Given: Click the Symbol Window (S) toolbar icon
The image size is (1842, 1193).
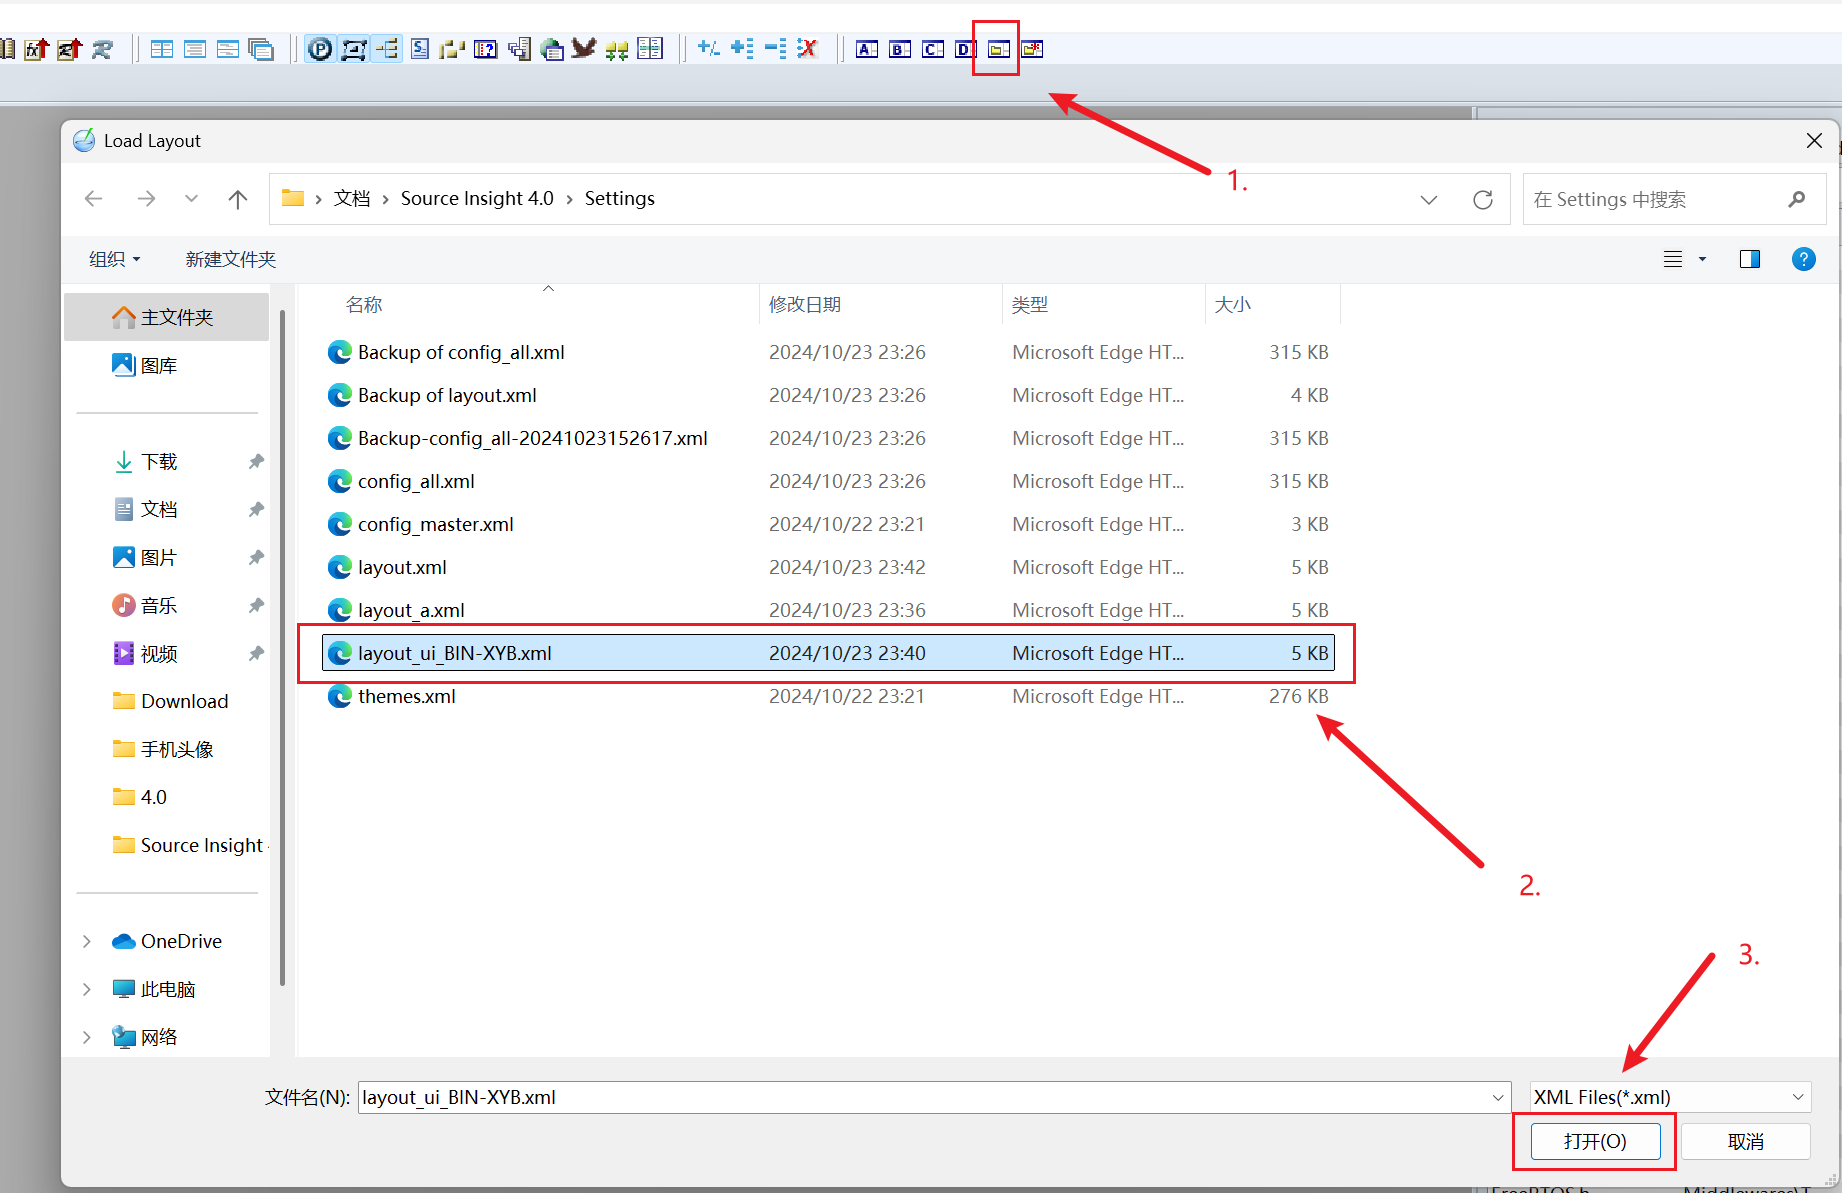Looking at the screenshot, I should coord(420,49).
